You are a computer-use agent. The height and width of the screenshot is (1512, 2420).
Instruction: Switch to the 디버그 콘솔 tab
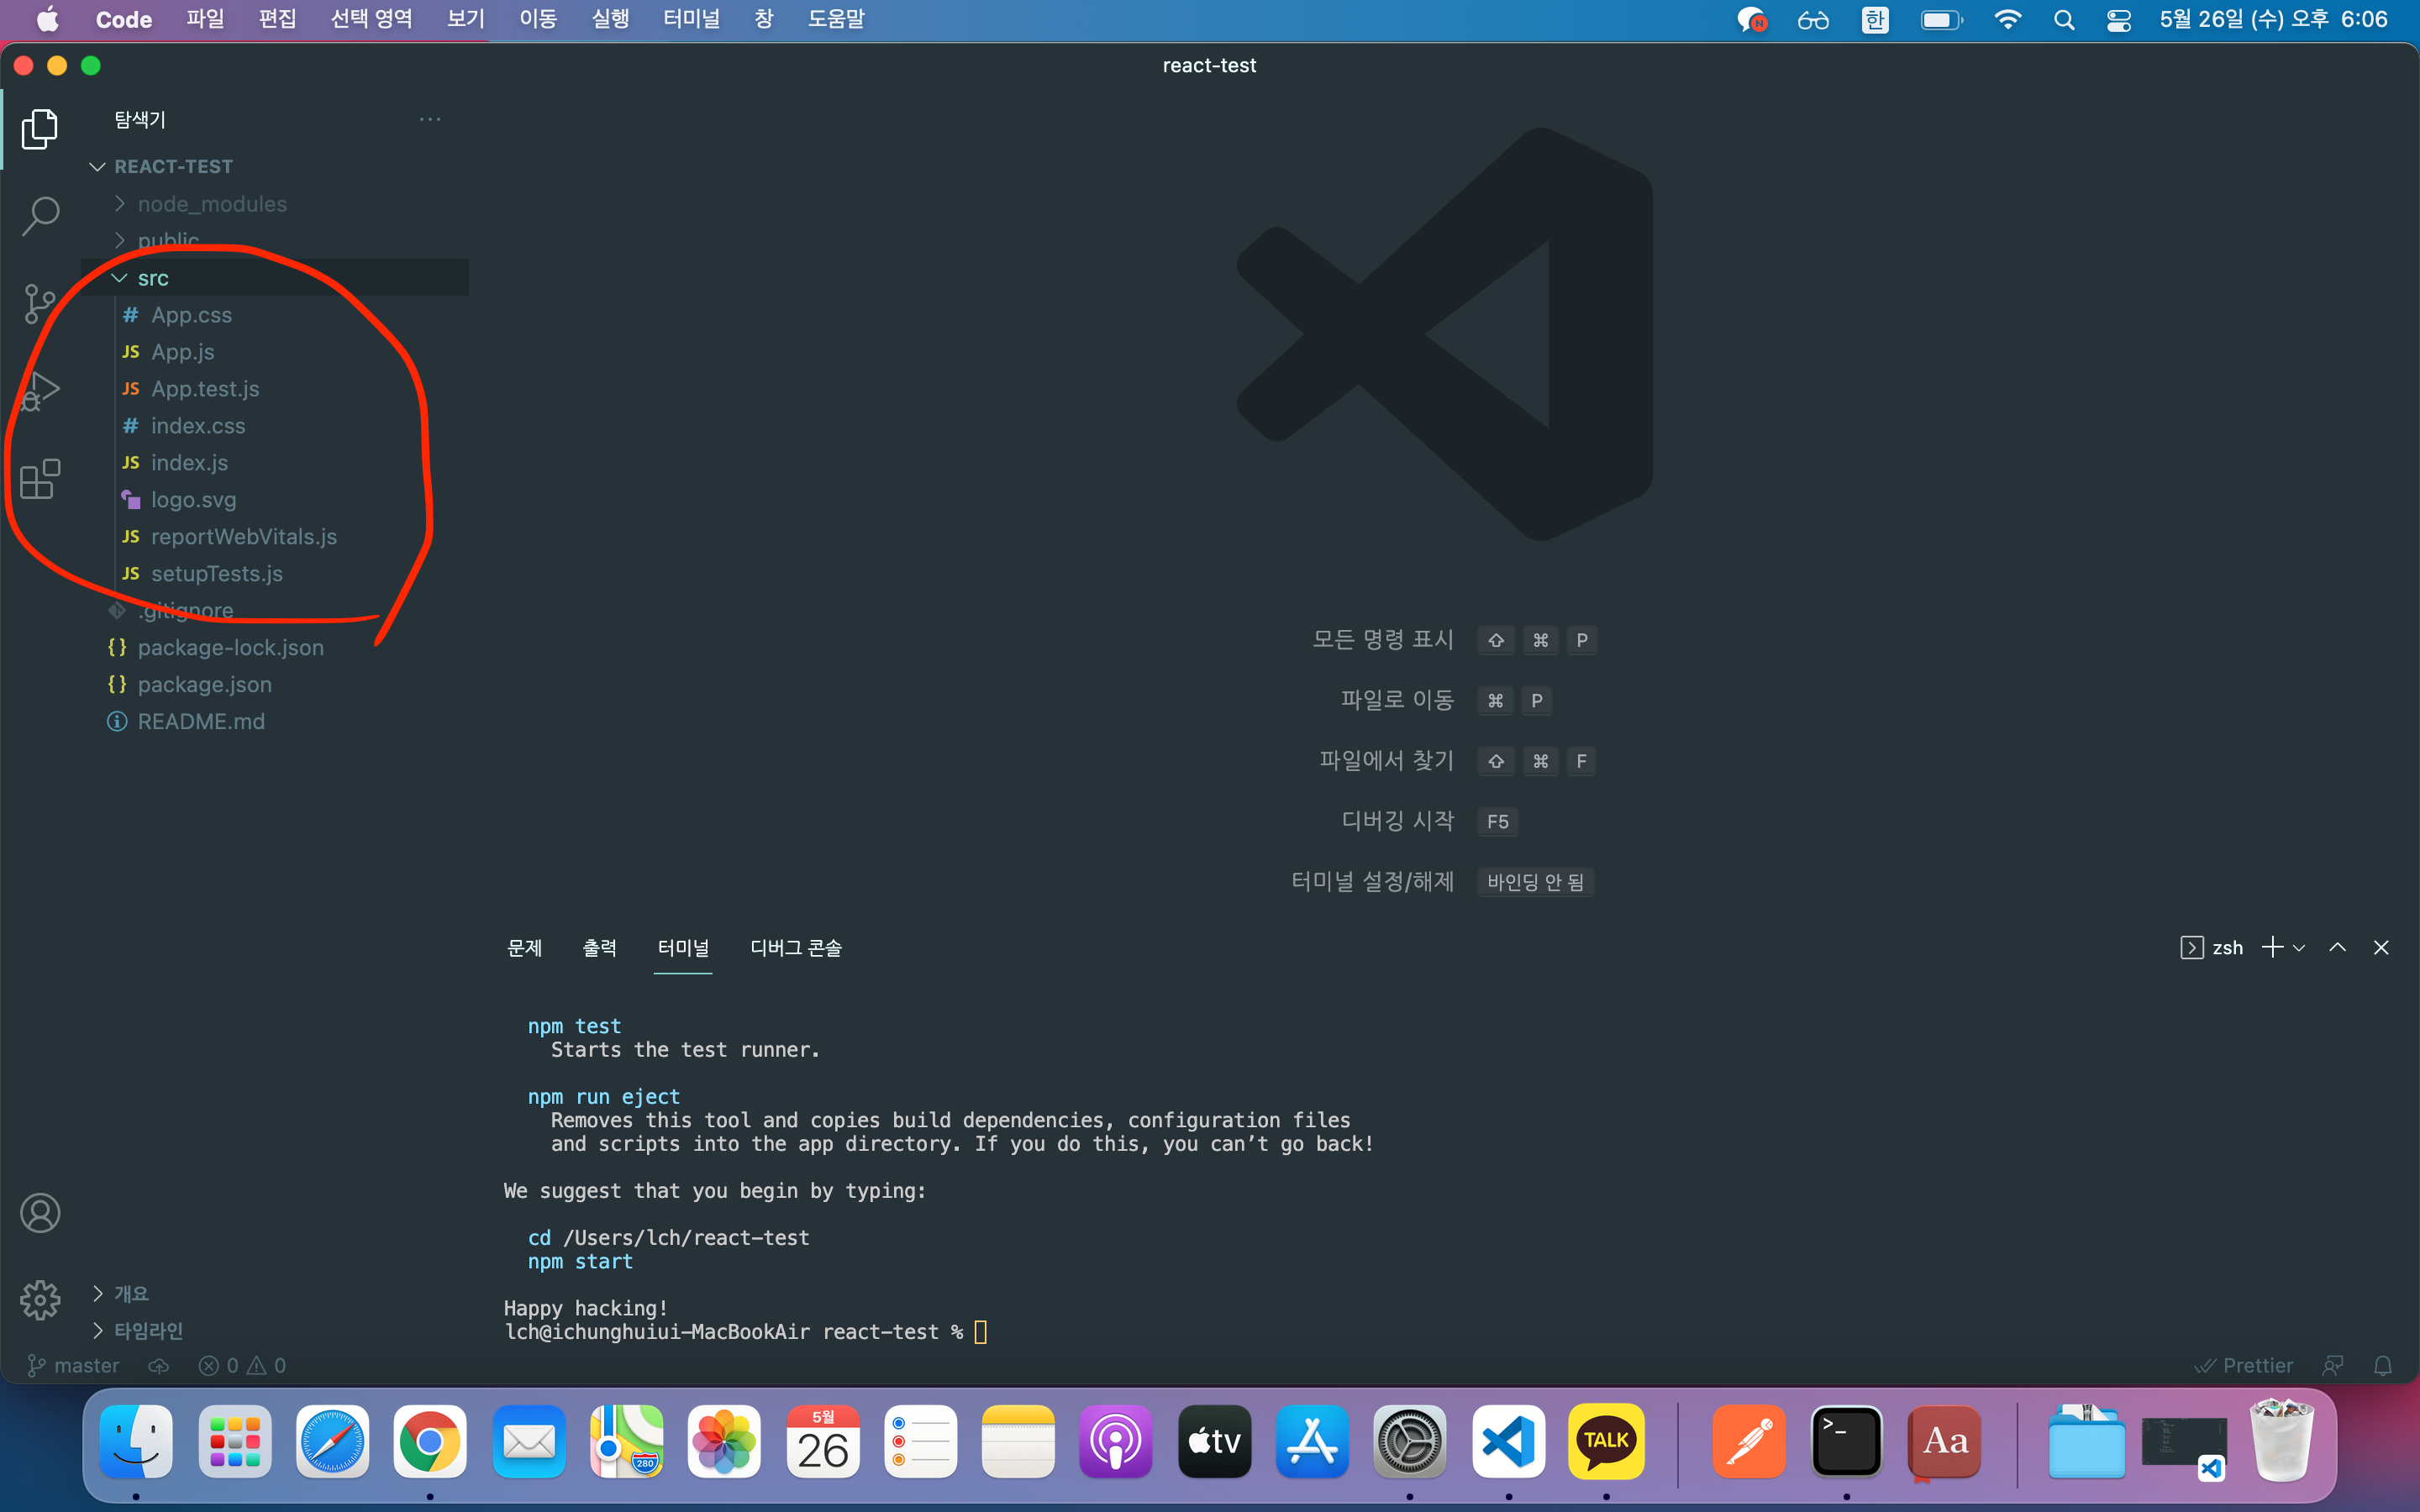[x=795, y=948]
